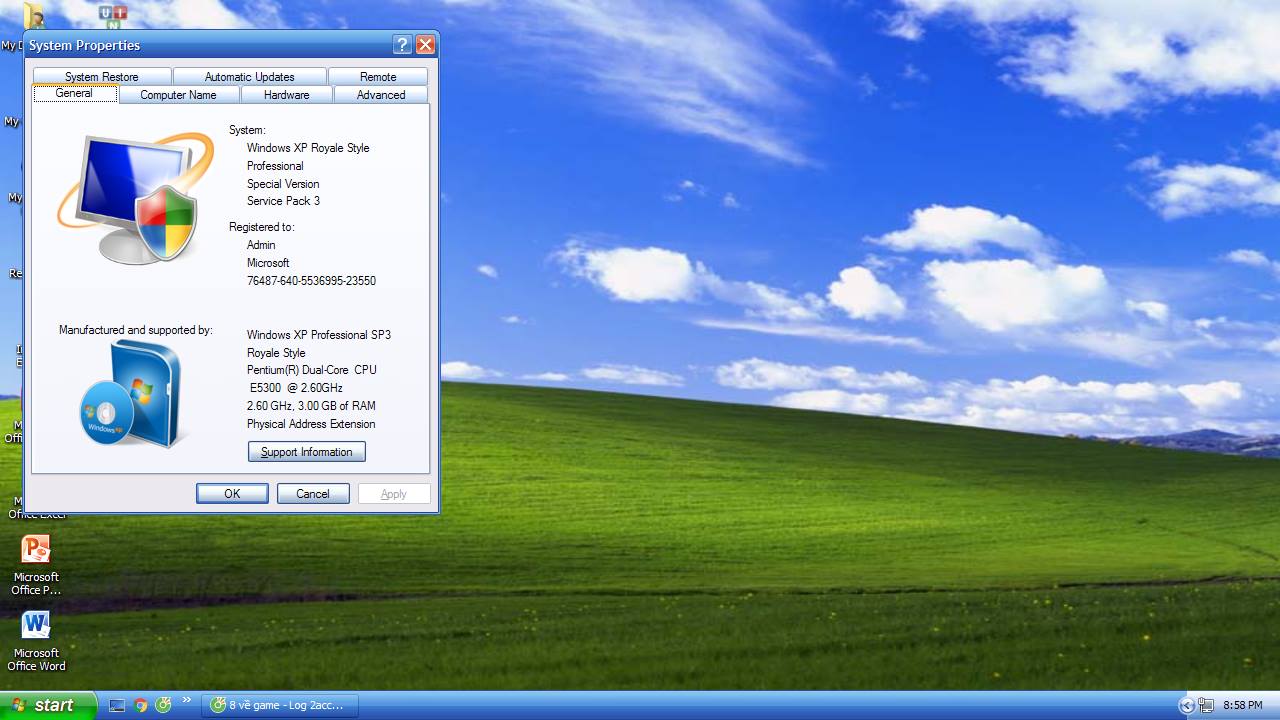The height and width of the screenshot is (720, 1280).
Task: Click the product ID 76487-640-5536995-23550
Action: [x=312, y=281]
